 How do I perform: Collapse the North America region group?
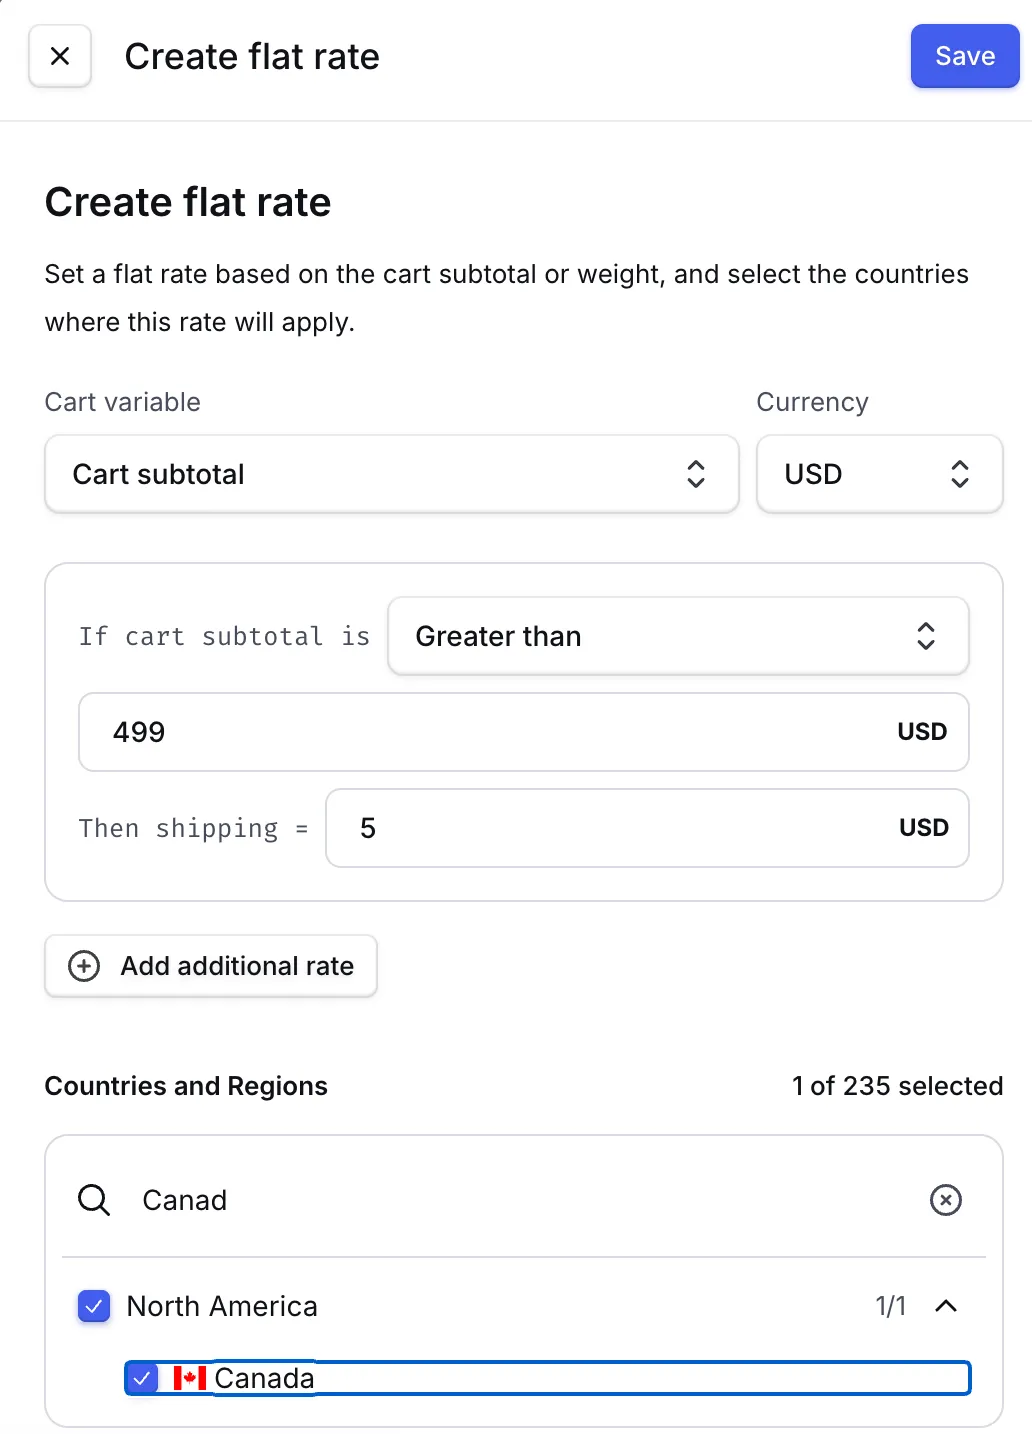pyautogui.click(x=945, y=1306)
